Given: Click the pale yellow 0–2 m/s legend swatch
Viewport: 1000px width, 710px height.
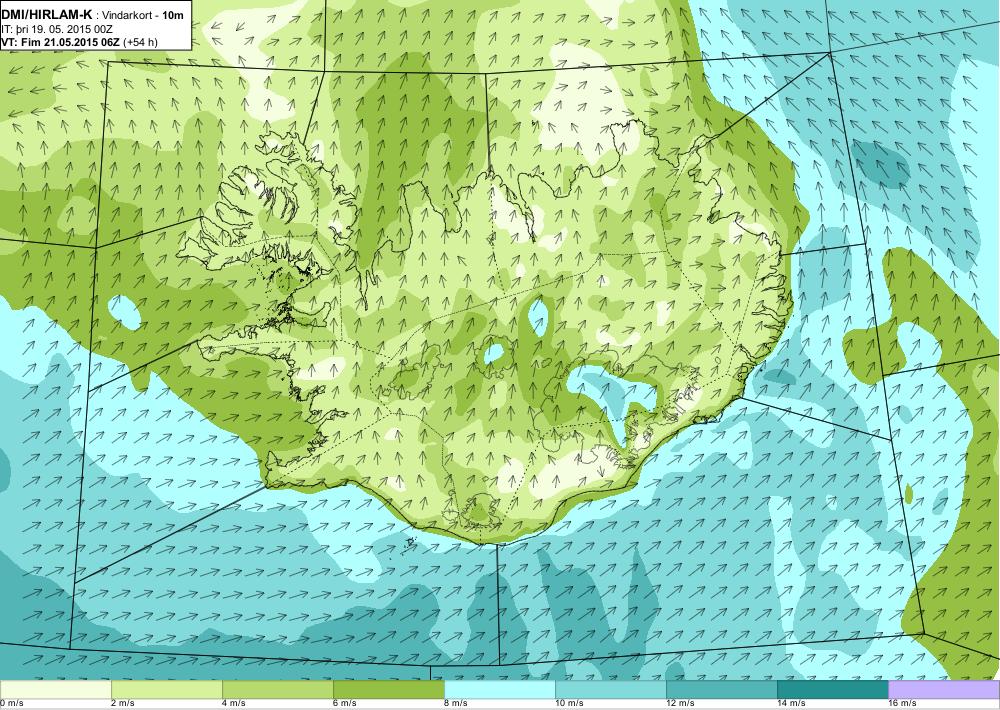Looking at the screenshot, I should coord(55,690).
